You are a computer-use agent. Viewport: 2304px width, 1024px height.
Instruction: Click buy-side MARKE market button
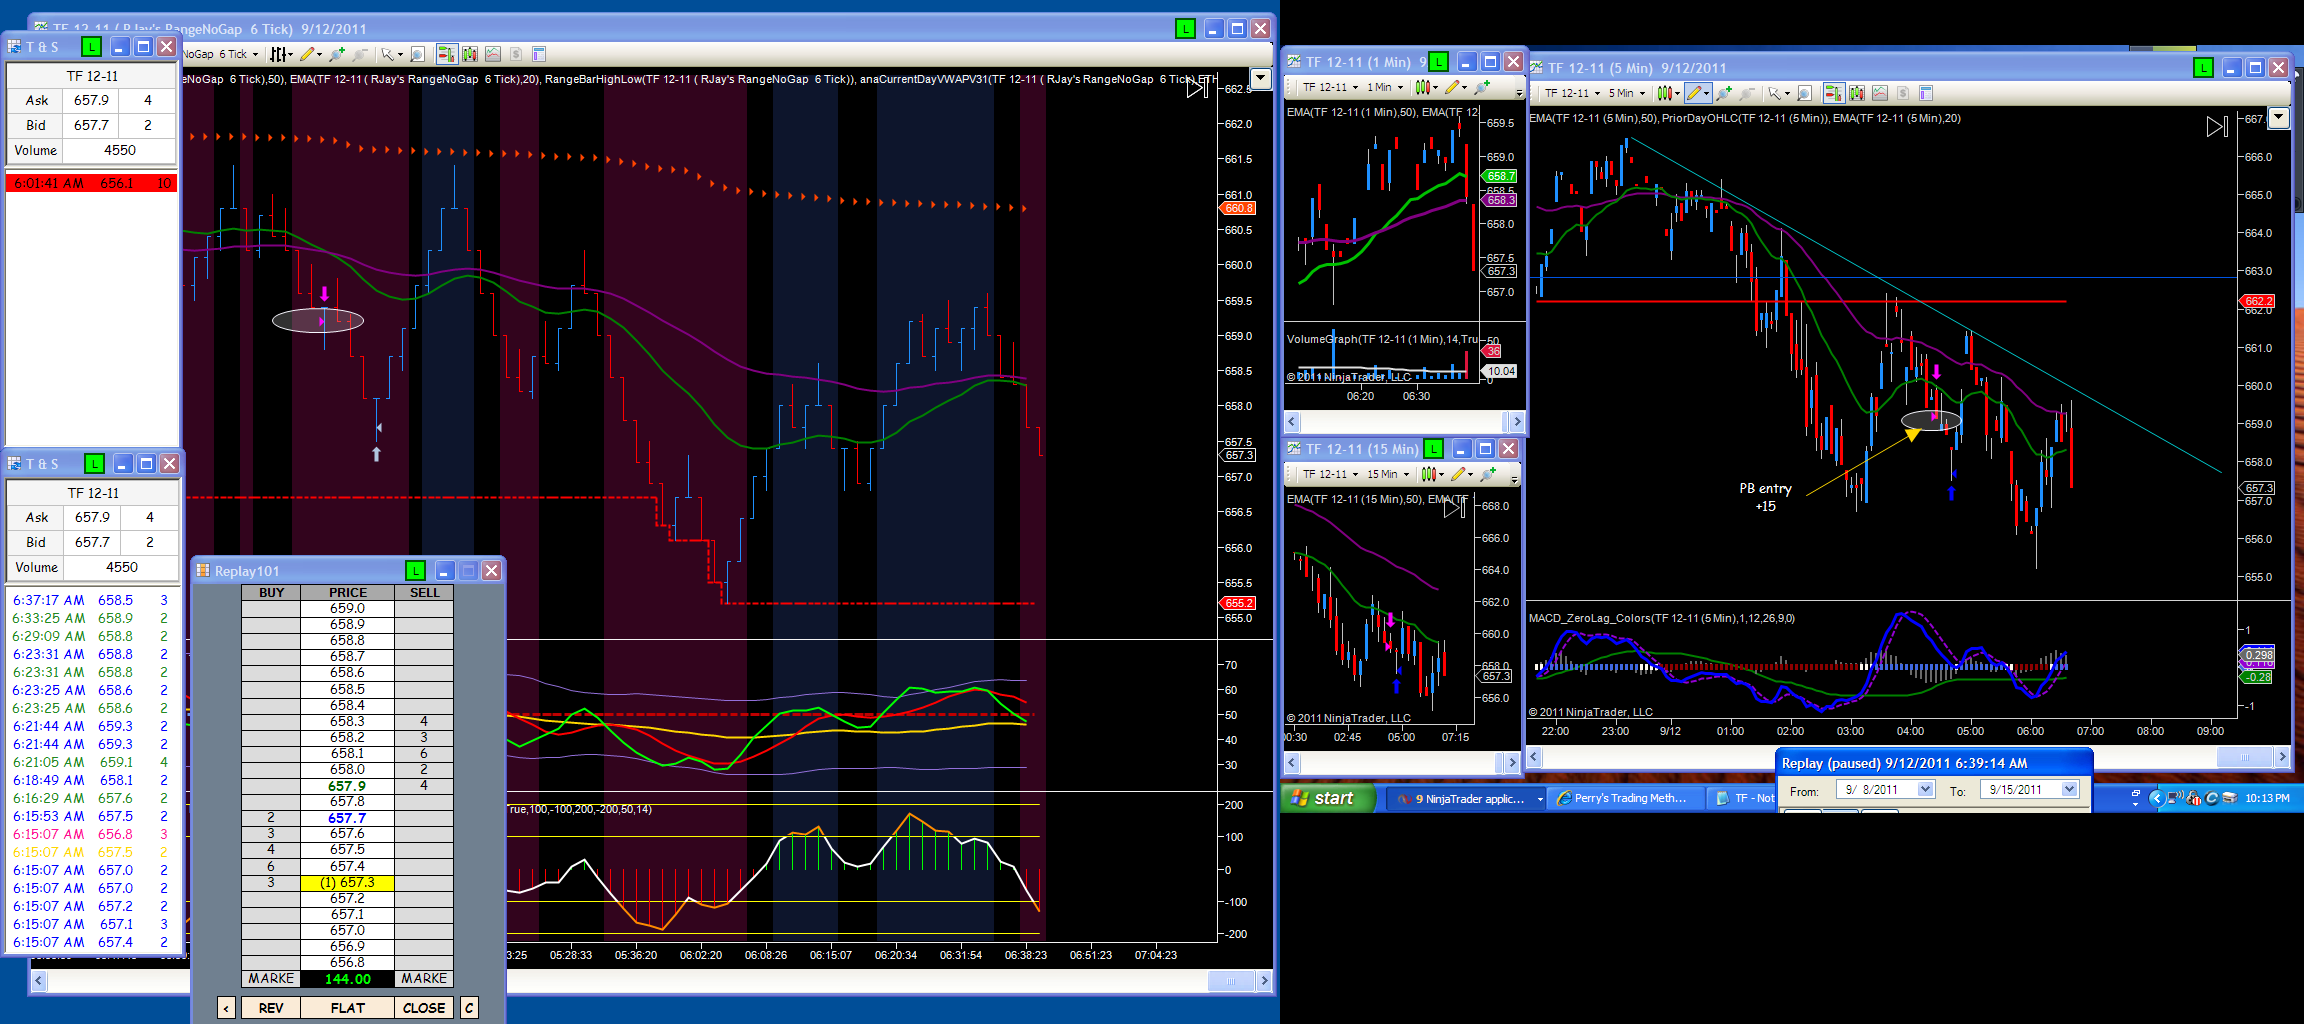(271, 978)
